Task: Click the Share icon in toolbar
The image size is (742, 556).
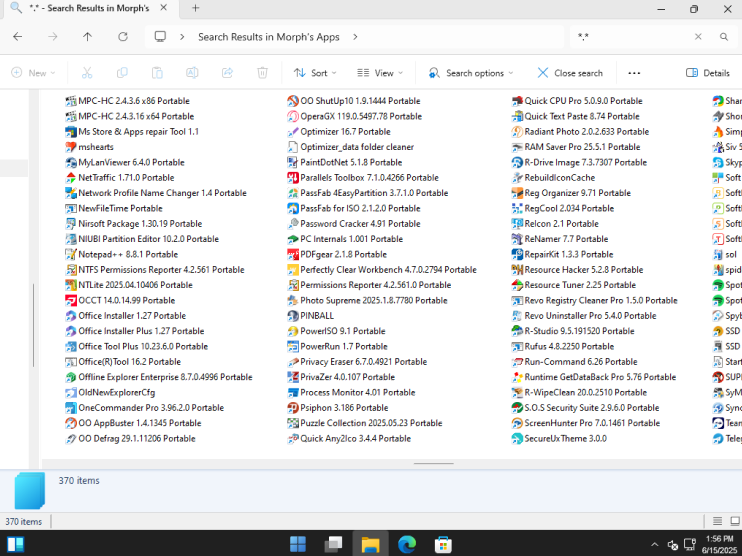Action: pyautogui.click(x=227, y=73)
